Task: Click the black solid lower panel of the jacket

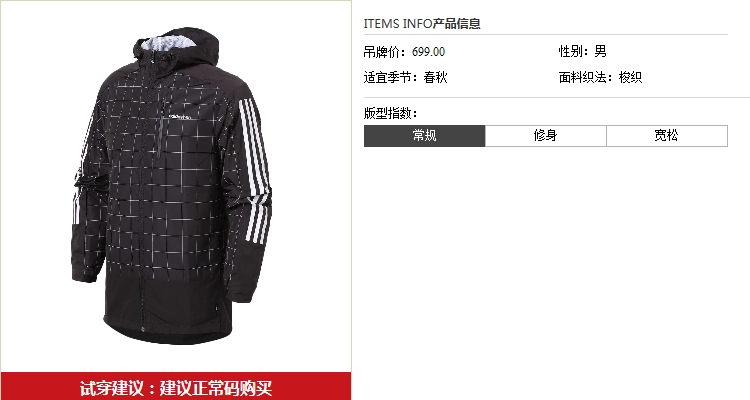Action: [x=165, y=309]
